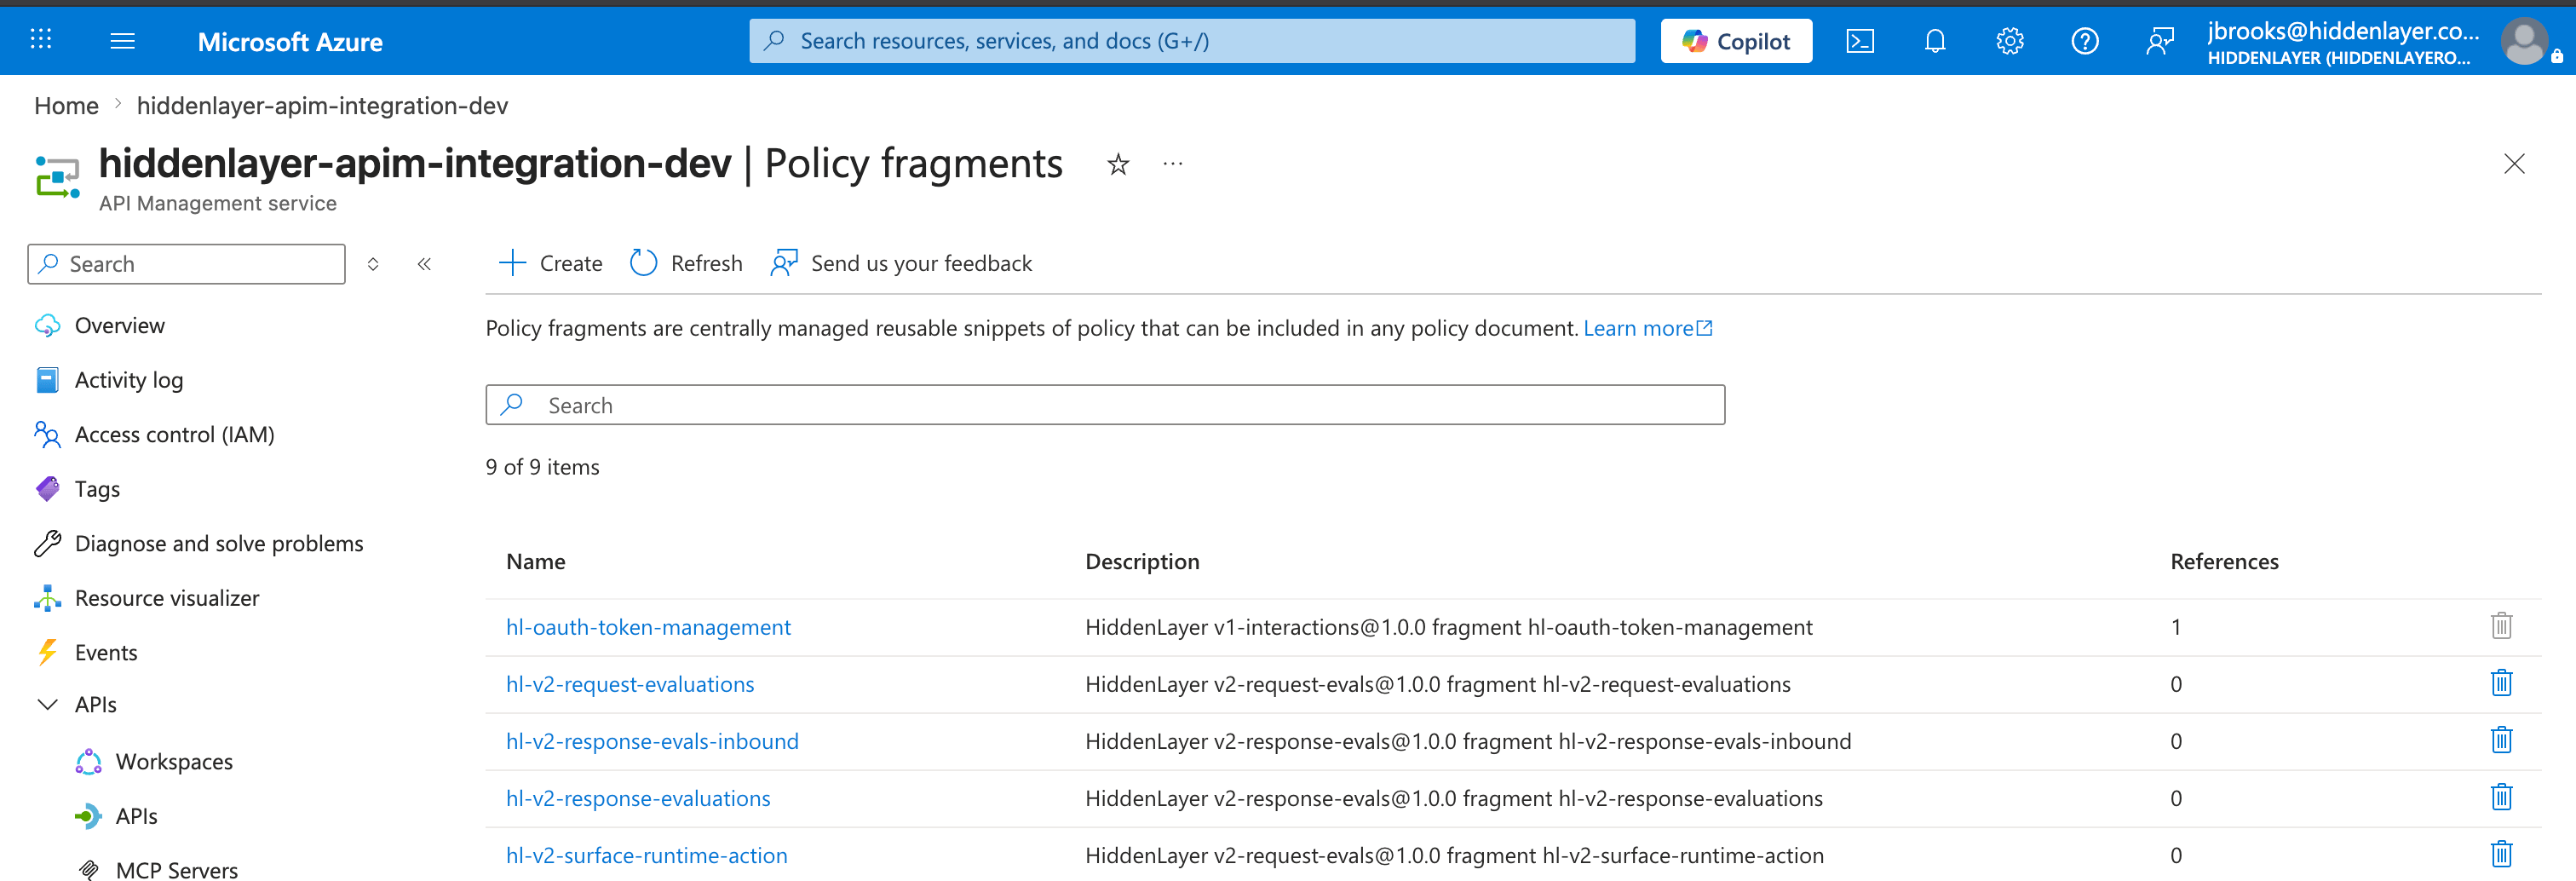
Task: Collapse the left sidebar with double chevron
Action: point(424,264)
